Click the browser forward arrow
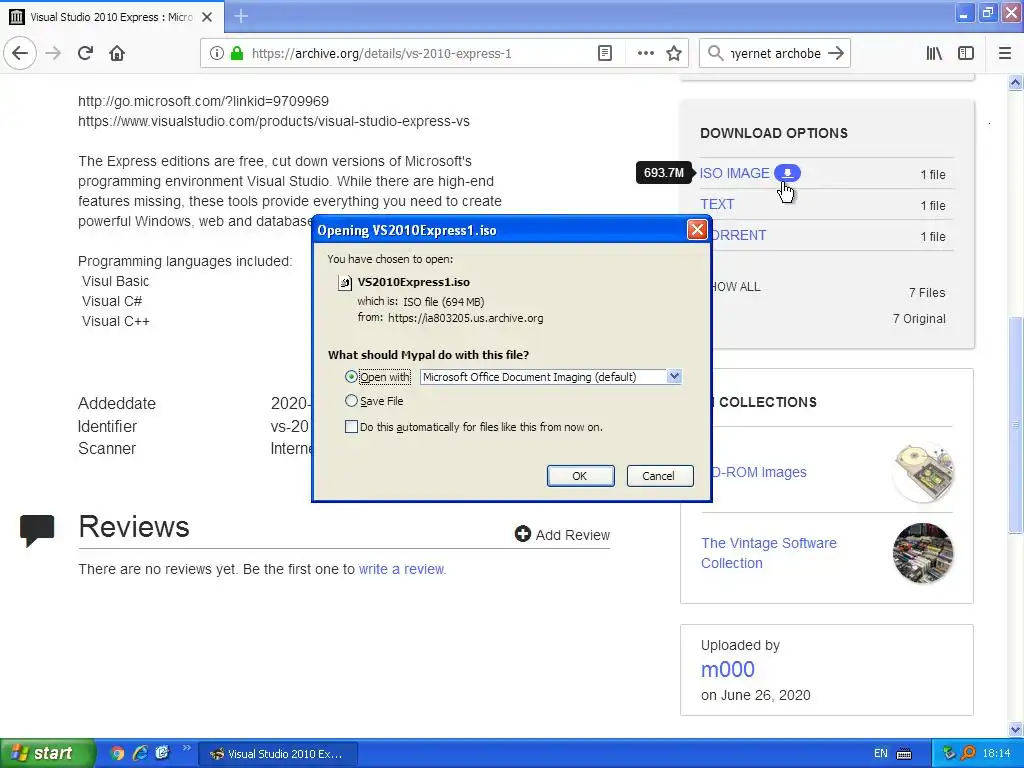The image size is (1024, 768). click(x=53, y=53)
